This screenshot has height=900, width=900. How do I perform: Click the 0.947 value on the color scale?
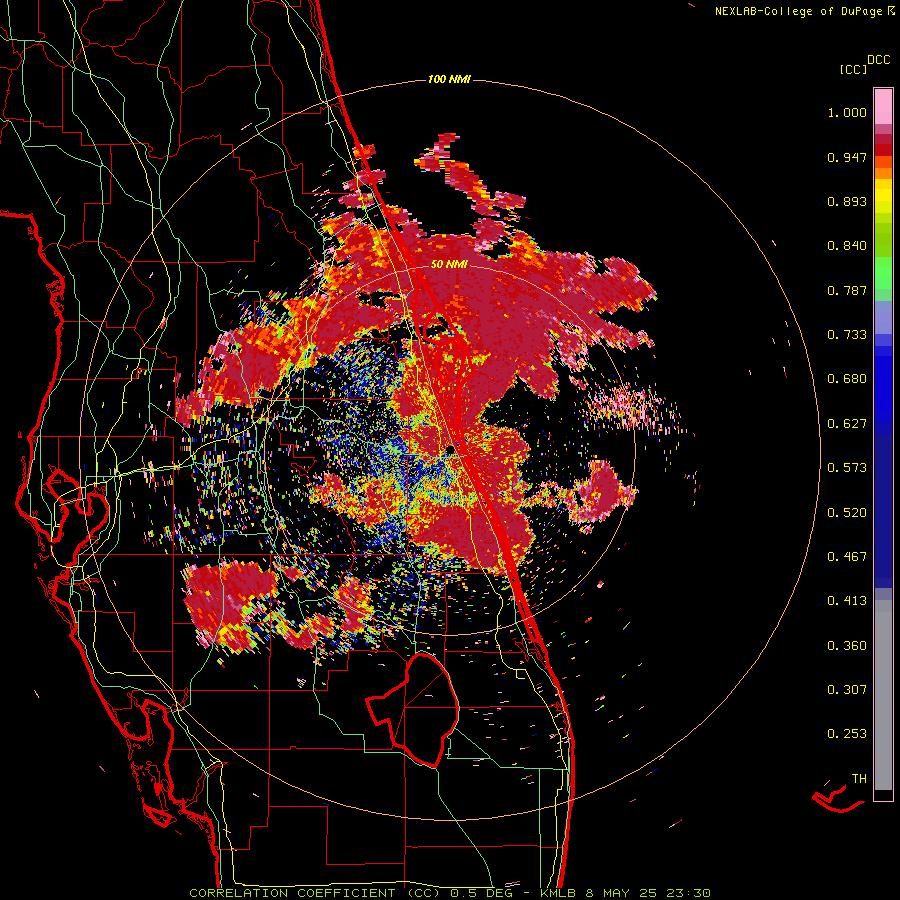(x=847, y=157)
